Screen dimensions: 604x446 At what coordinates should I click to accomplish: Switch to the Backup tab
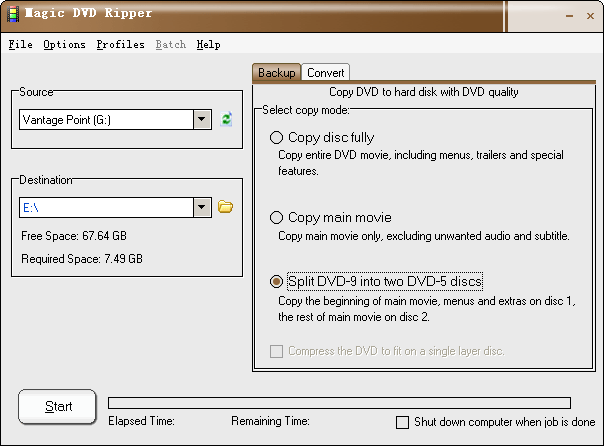pyautogui.click(x=277, y=73)
